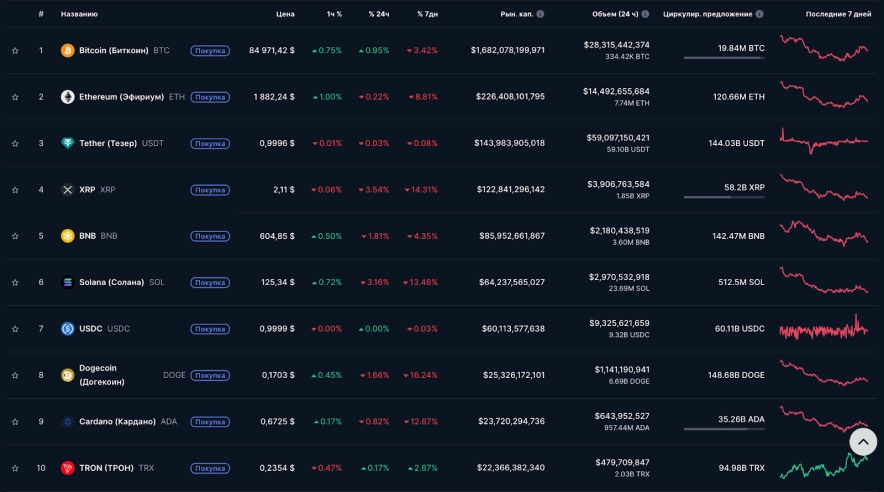Click the XRP coin logo icon
The width and height of the screenshot is (884, 492).
pos(68,190)
